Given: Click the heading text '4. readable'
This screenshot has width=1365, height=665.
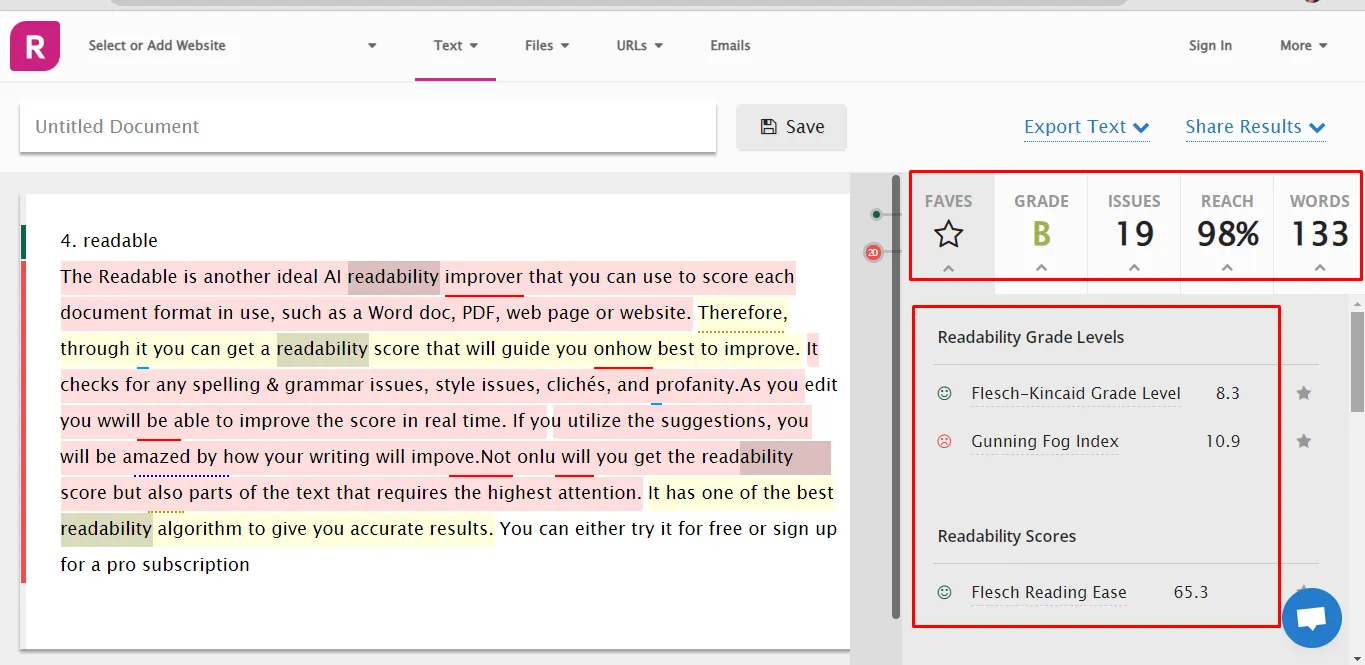Looking at the screenshot, I should (109, 241).
